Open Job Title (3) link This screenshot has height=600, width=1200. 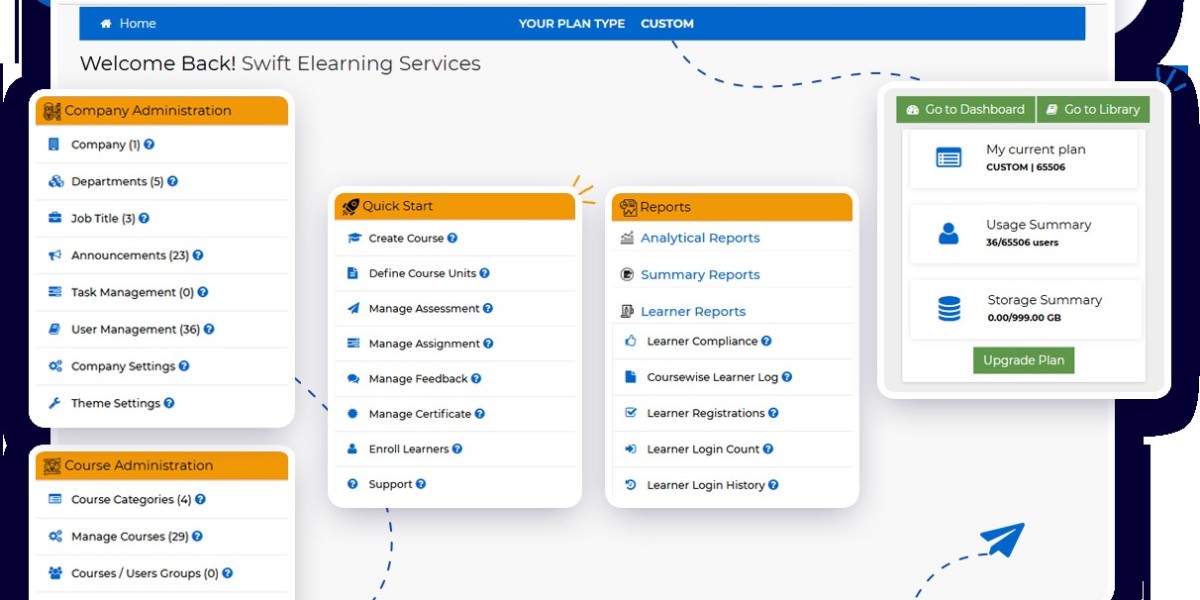pyautogui.click(x=103, y=218)
